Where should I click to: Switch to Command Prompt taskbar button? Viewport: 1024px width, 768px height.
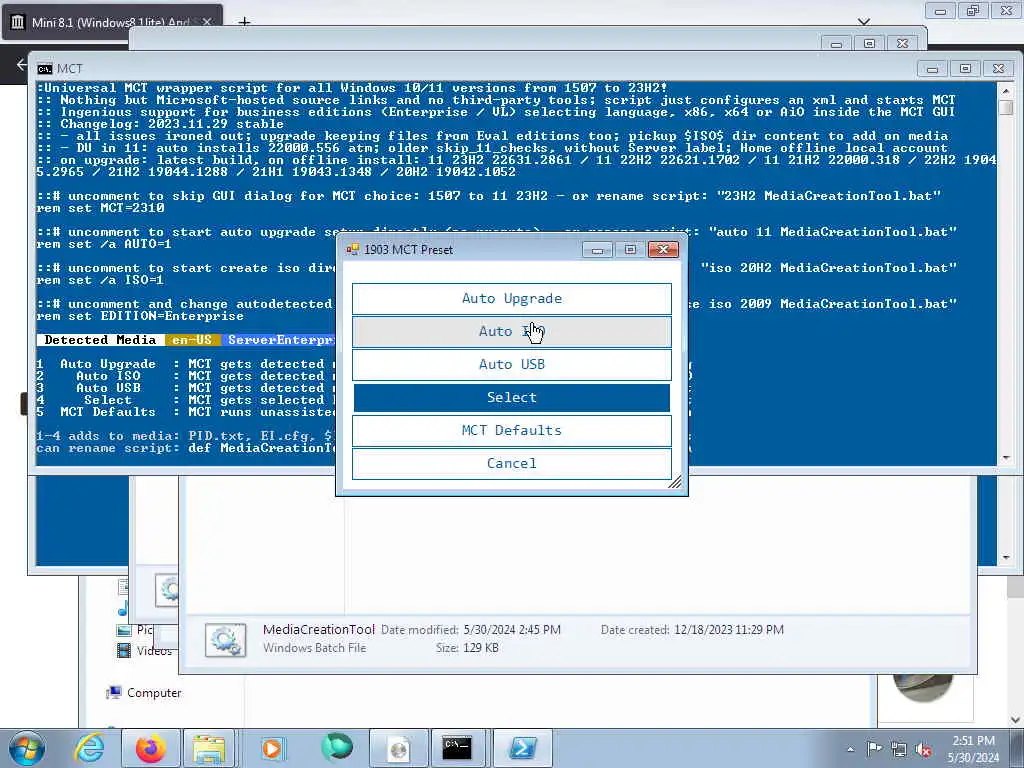pyautogui.click(x=457, y=748)
